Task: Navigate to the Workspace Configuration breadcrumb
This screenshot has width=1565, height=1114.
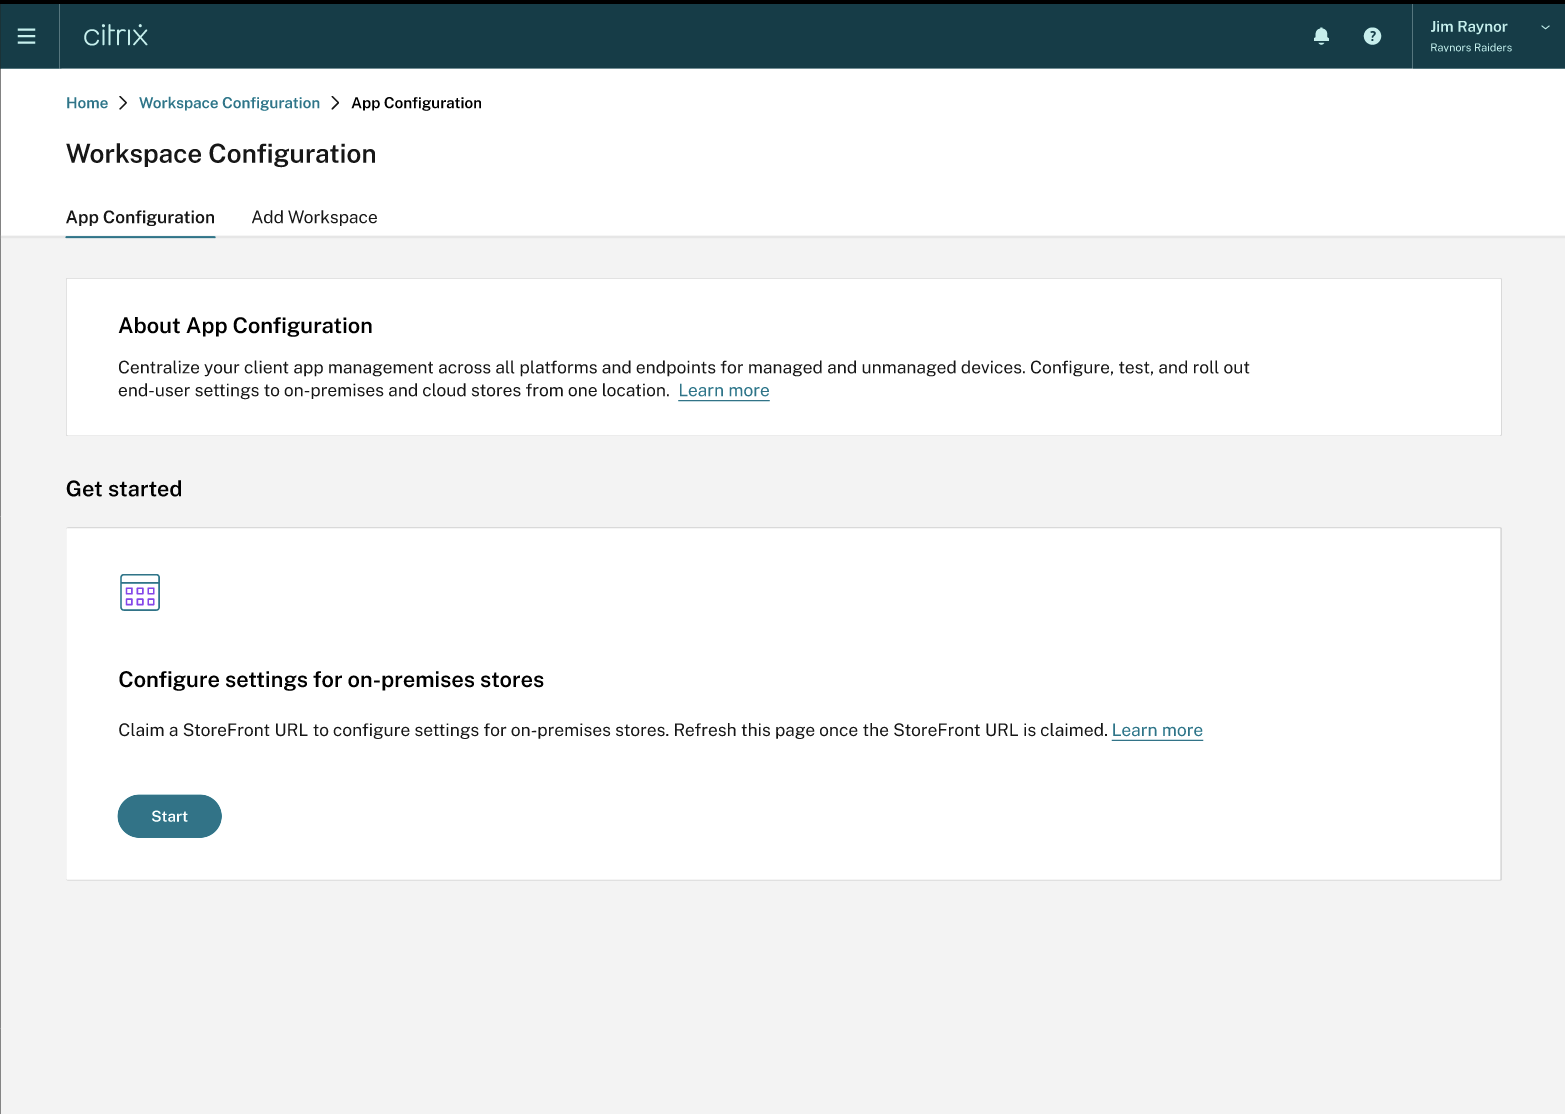Action: [x=229, y=103]
